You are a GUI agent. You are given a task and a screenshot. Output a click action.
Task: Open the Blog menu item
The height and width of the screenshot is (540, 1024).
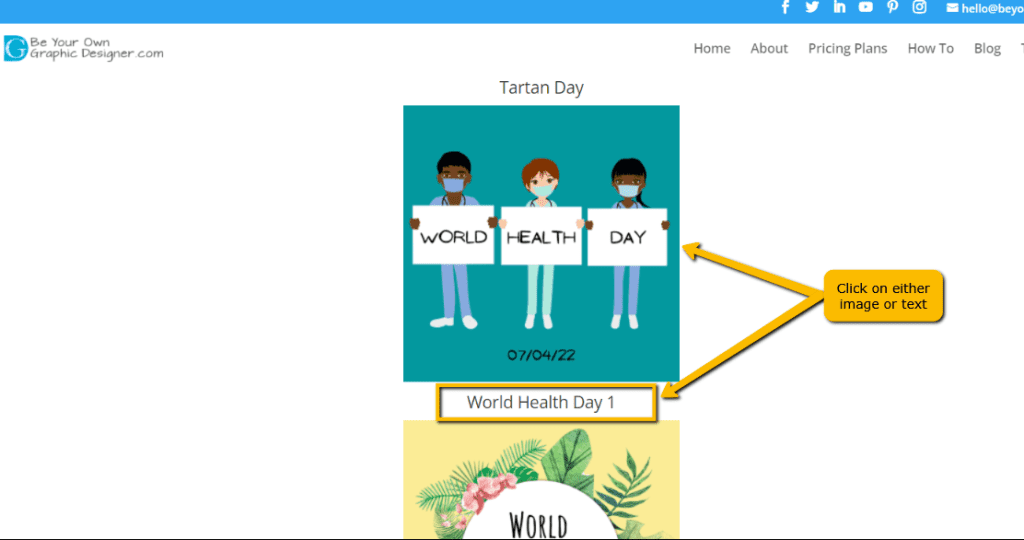pyautogui.click(x=987, y=49)
